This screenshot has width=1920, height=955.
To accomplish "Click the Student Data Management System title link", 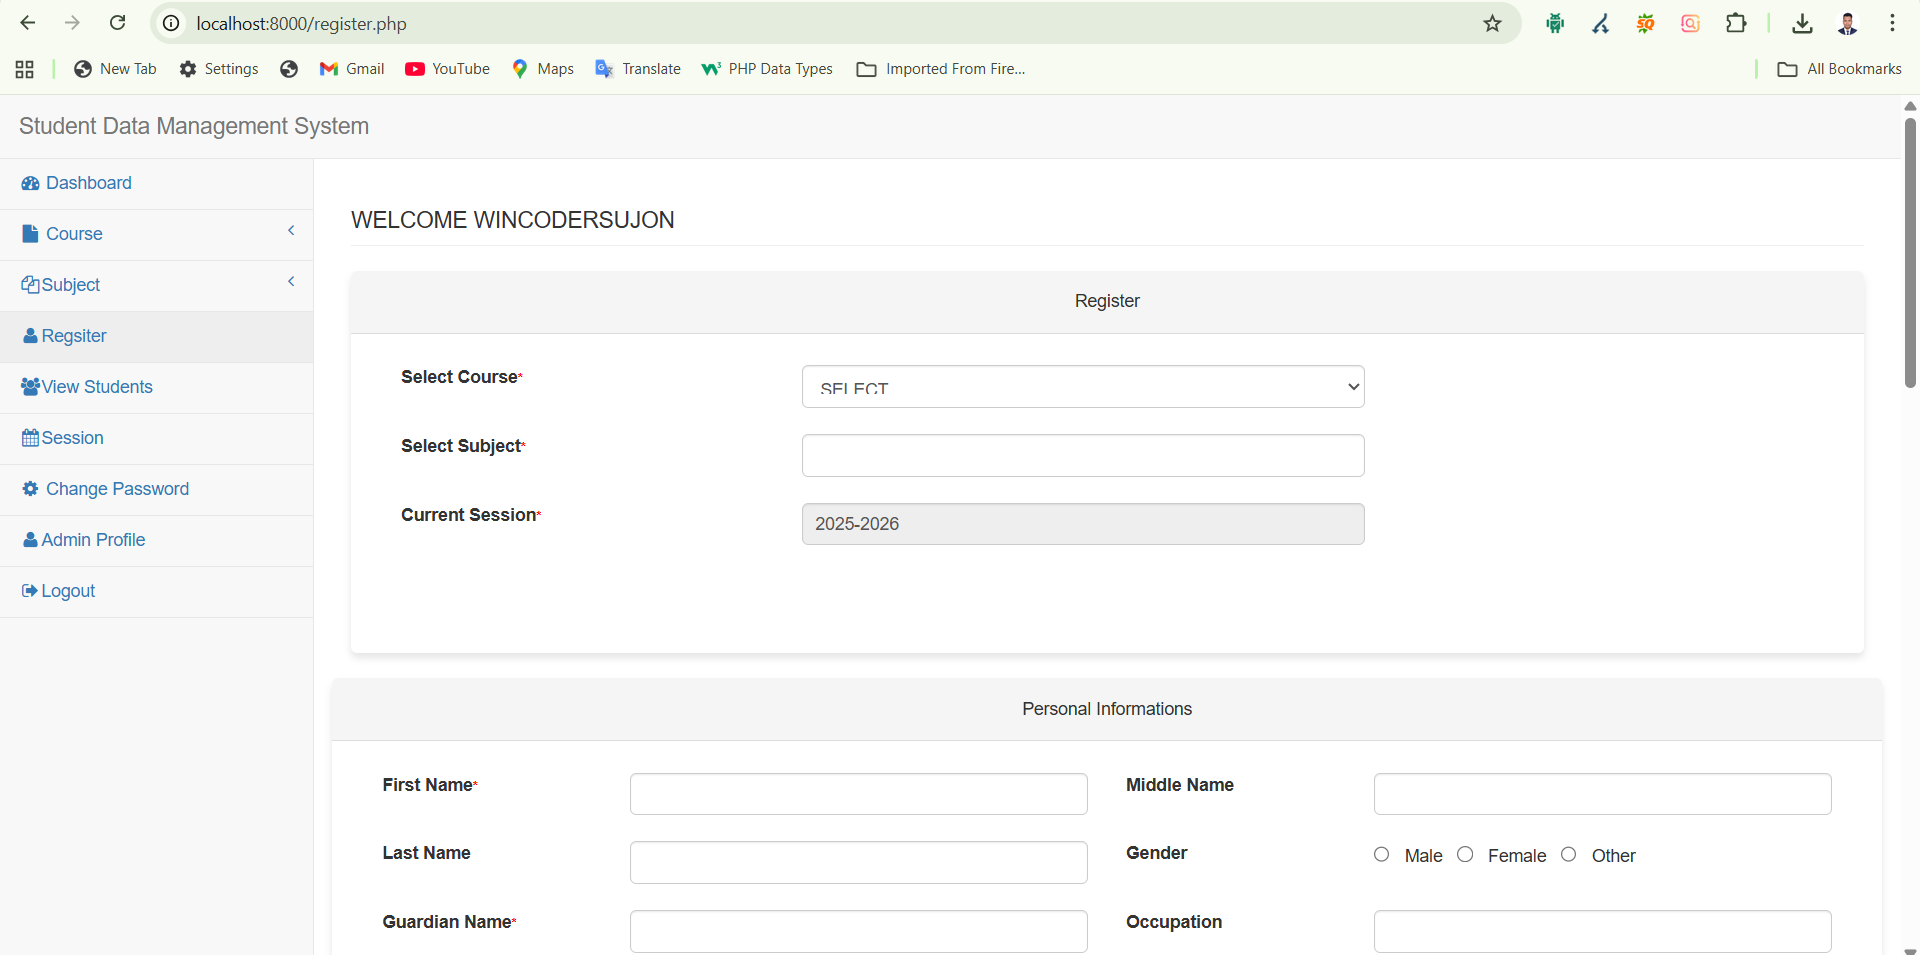I will [x=194, y=126].
